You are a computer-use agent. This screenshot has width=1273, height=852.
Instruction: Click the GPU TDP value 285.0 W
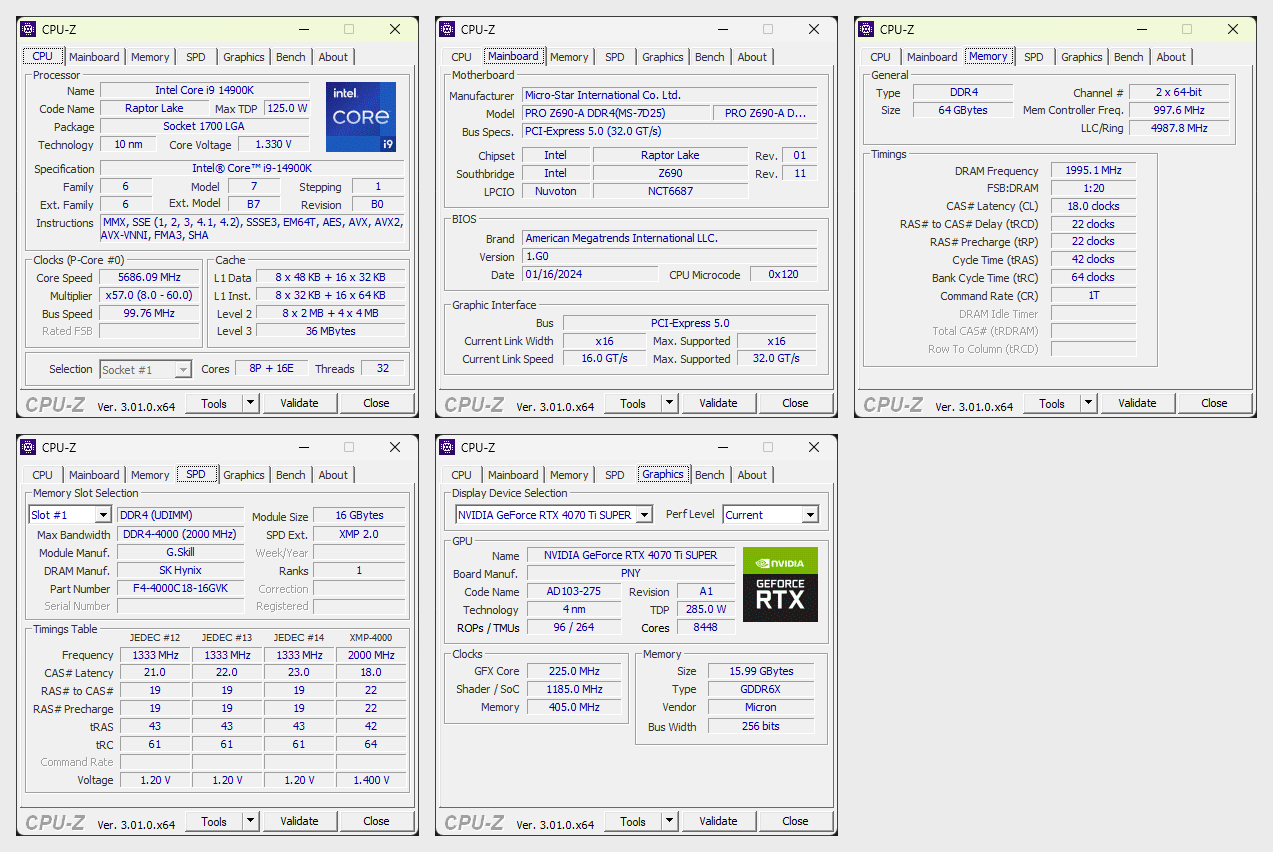pyautogui.click(x=706, y=609)
